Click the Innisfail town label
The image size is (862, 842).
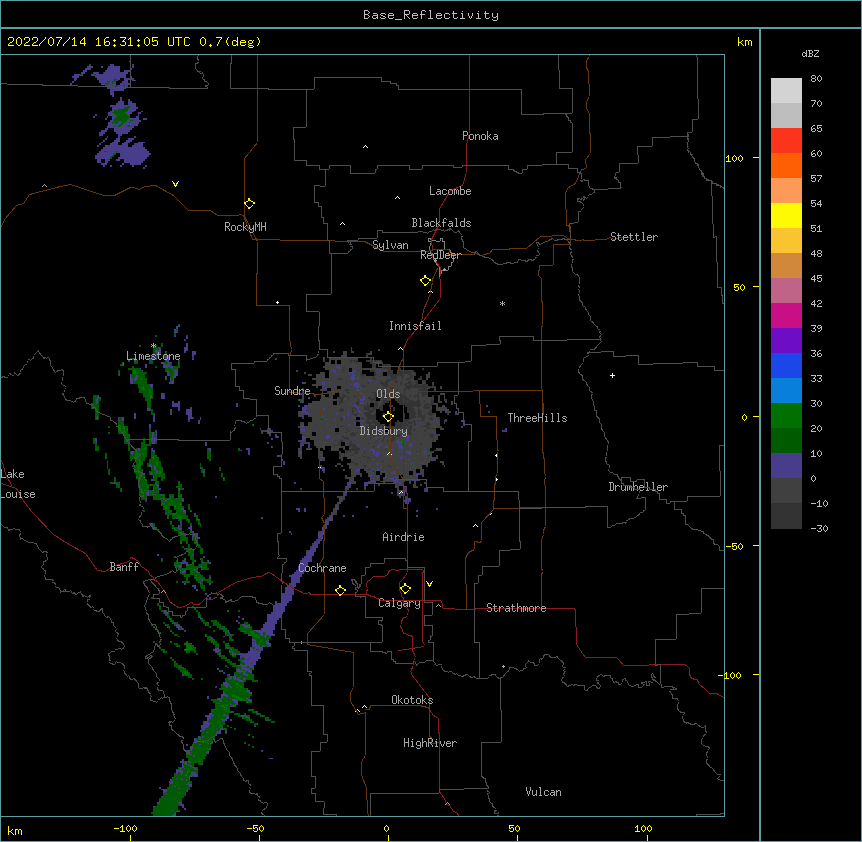(415, 326)
